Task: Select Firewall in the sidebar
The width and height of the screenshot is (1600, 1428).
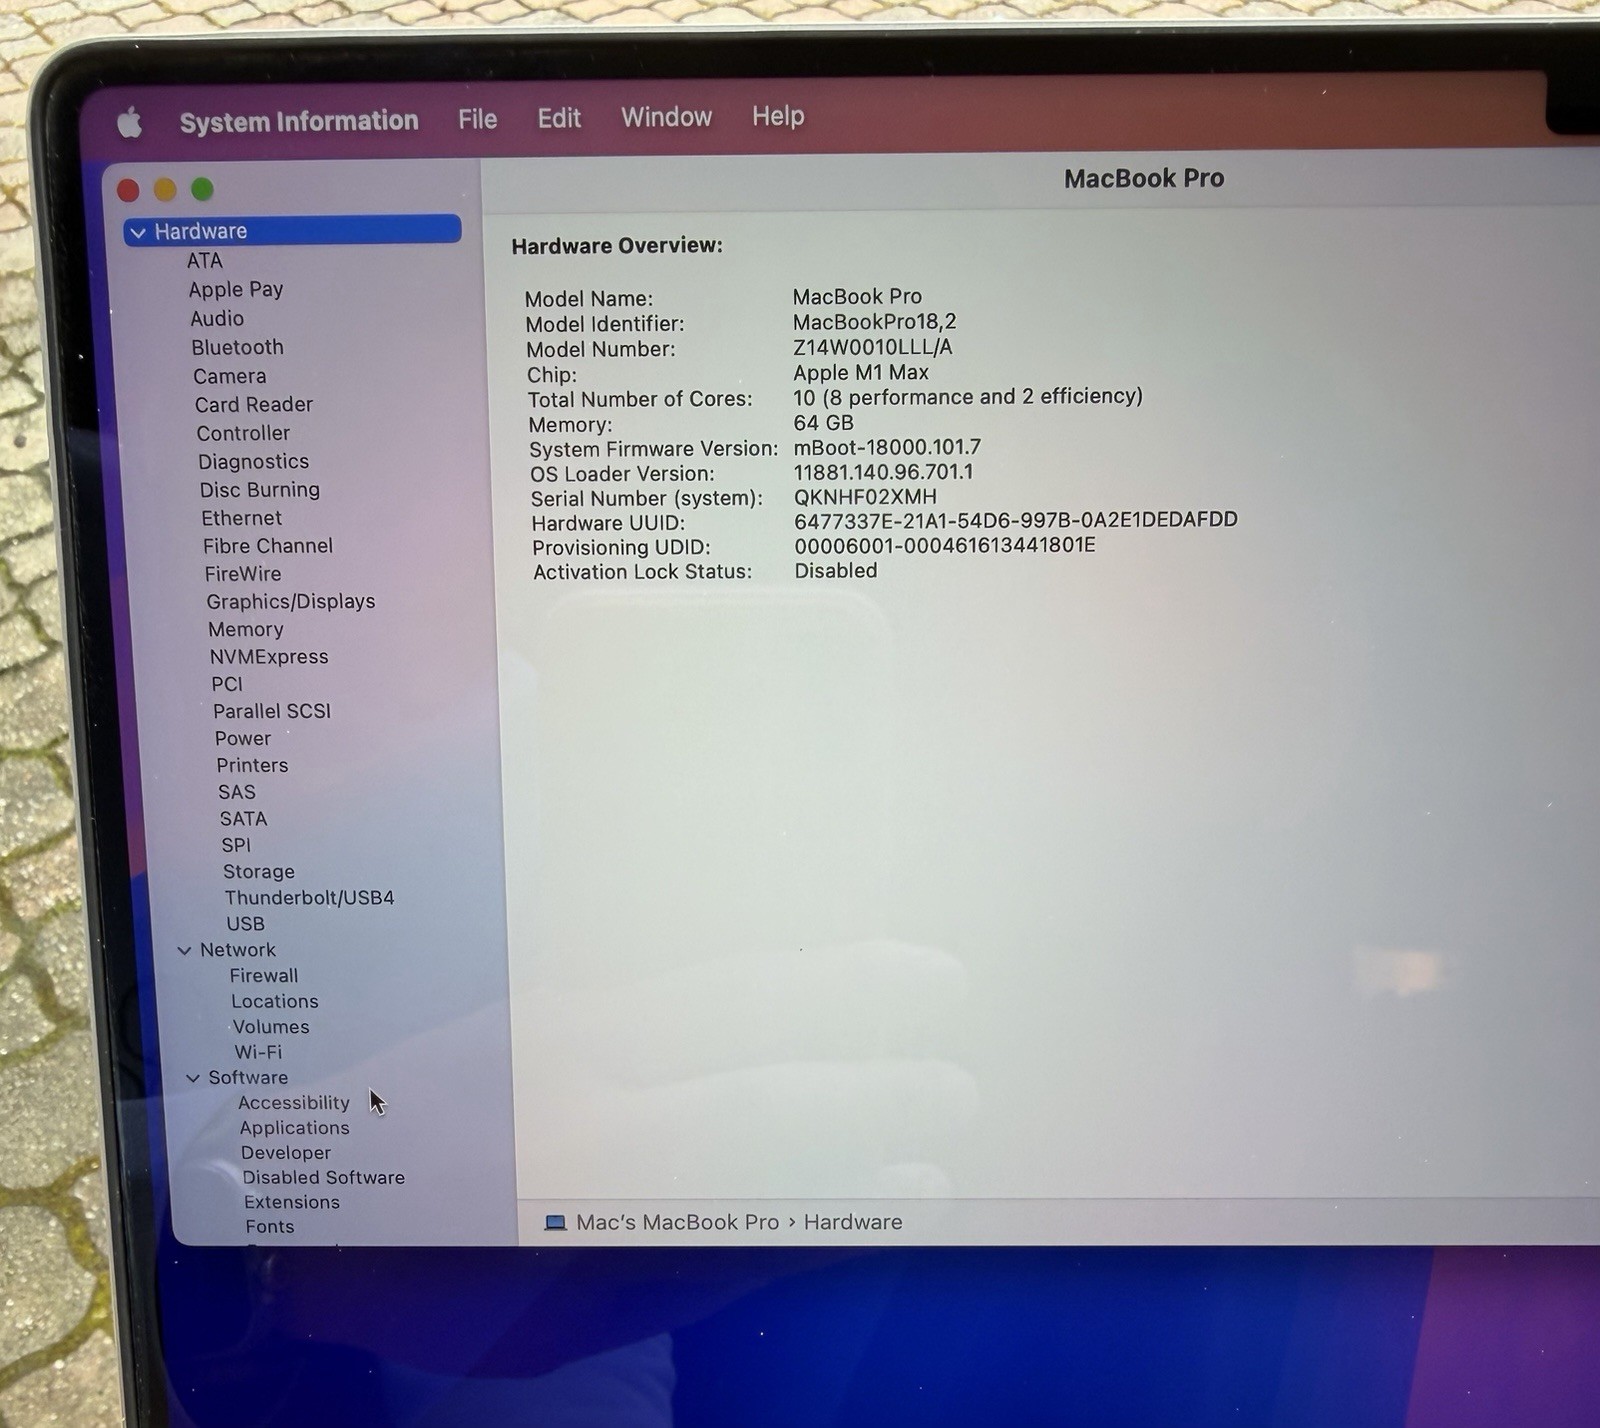Action: pos(264,976)
